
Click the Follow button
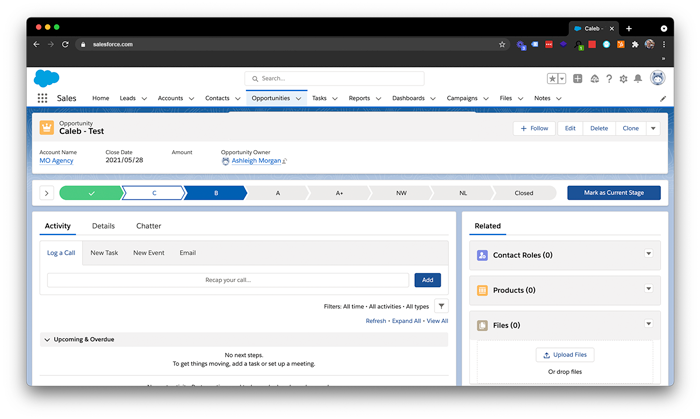(534, 129)
